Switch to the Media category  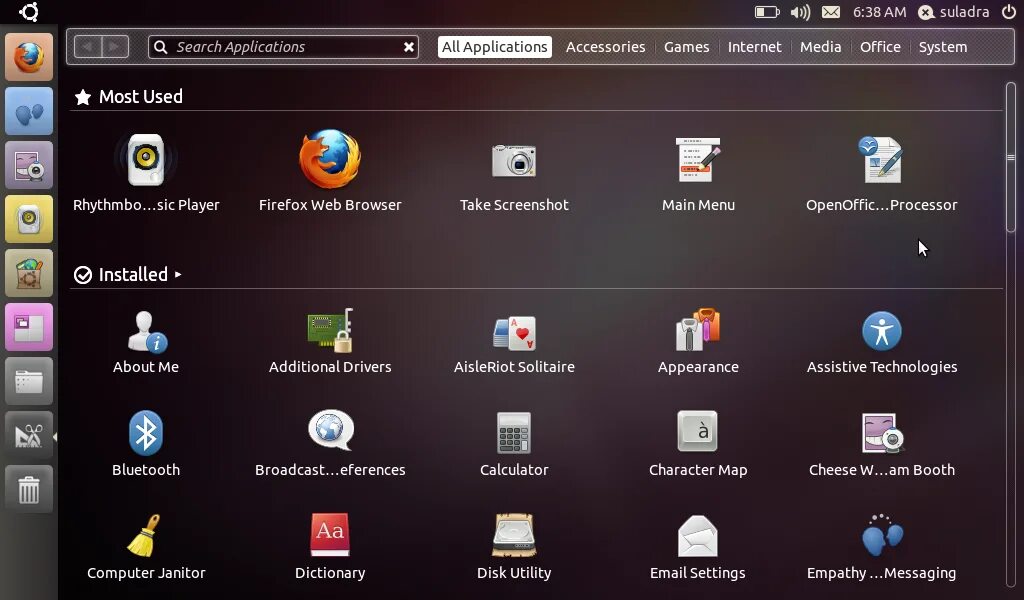(820, 47)
